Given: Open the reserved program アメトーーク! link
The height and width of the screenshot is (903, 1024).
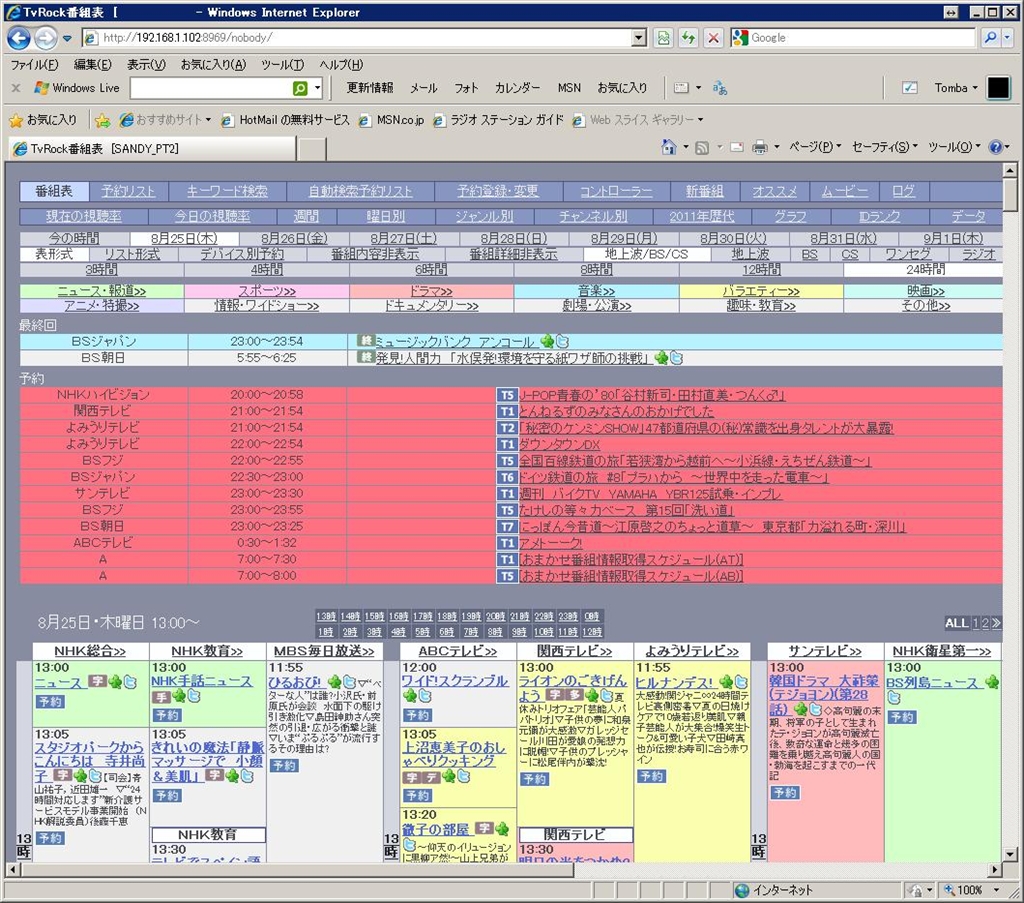Looking at the screenshot, I should click(551, 543).
